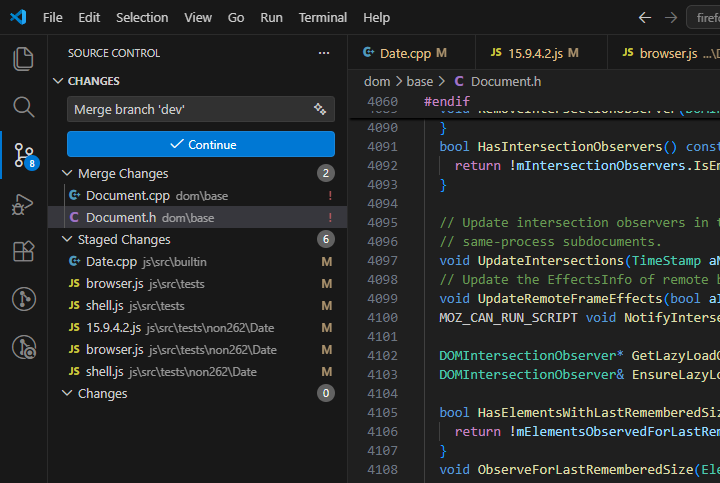The image size is (720, 483).
Task: Go back with the left arrow
Action: pyautogui.click(x=645, y=18)
